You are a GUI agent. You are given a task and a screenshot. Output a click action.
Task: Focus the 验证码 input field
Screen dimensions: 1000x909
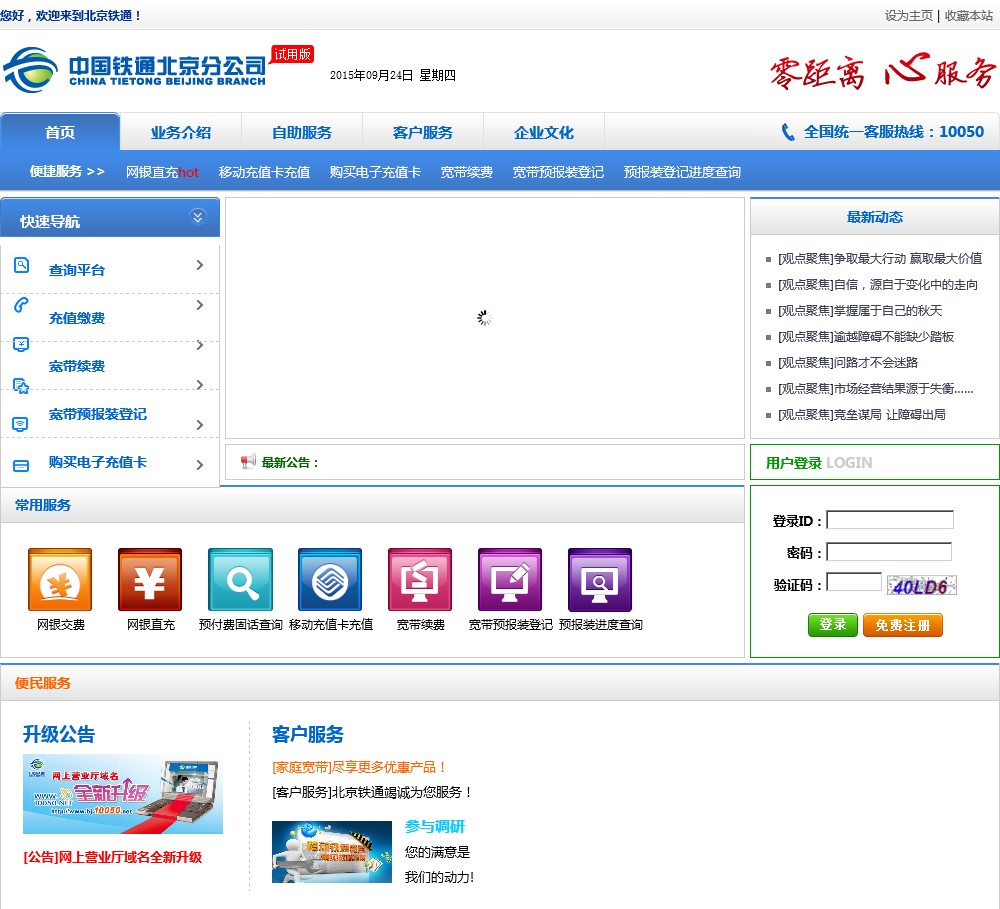[x=854, y=582]
